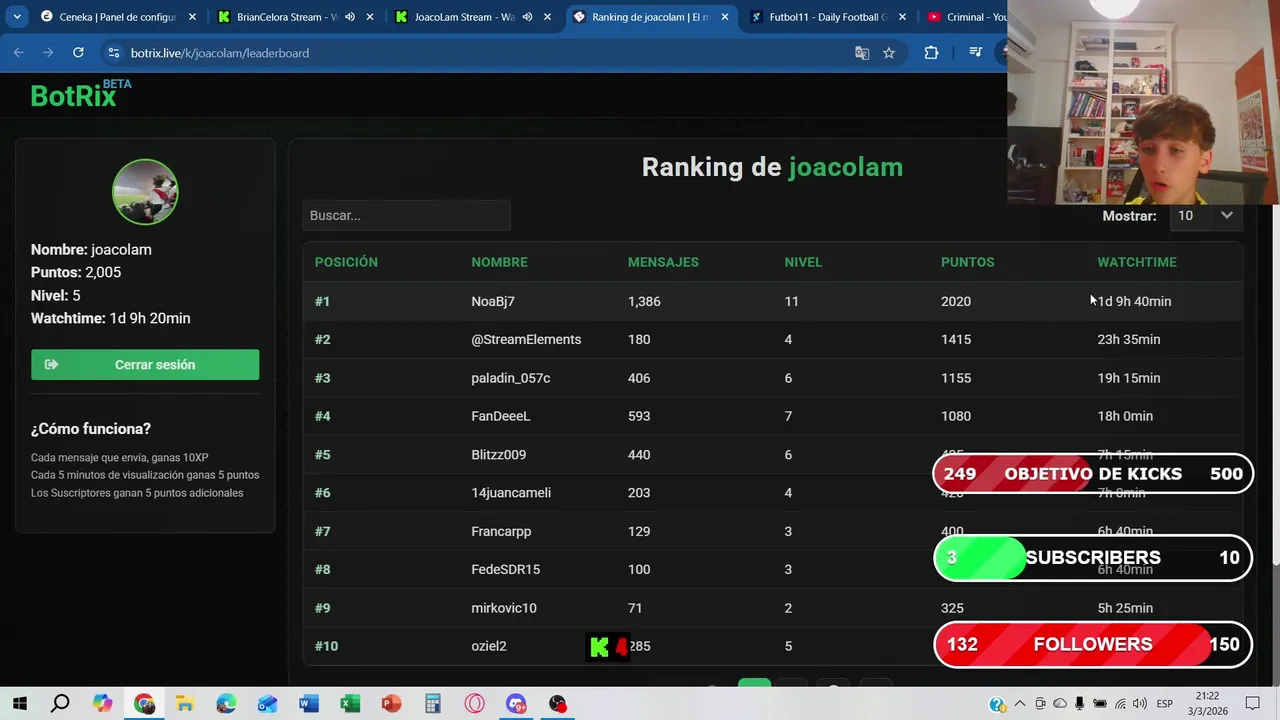This screenshot has height=720, width=1280.
Task: Sort by the PUNTOS column header
Action: click(x=967, y=262)
